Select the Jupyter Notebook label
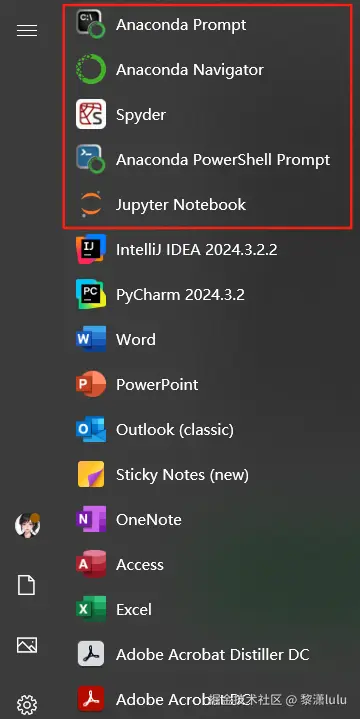This screenshot has height=719, width=360. coord(181,205)
